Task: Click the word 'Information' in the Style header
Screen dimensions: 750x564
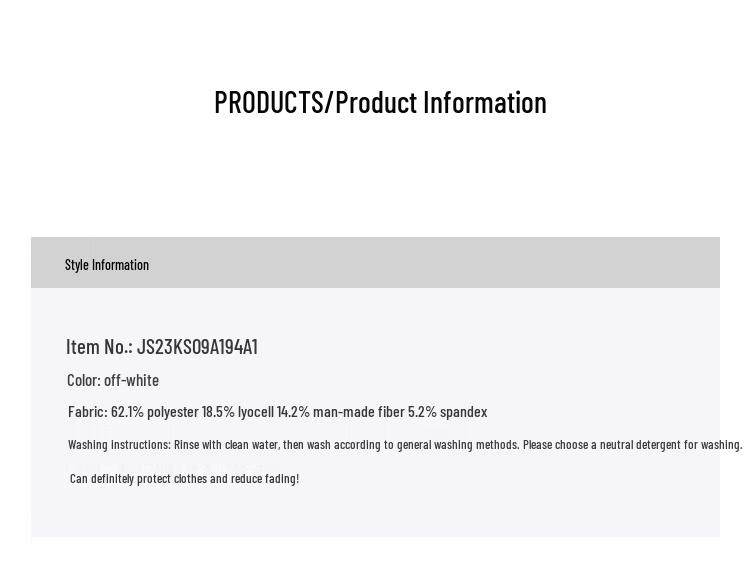Action: [x=120, y=265]
